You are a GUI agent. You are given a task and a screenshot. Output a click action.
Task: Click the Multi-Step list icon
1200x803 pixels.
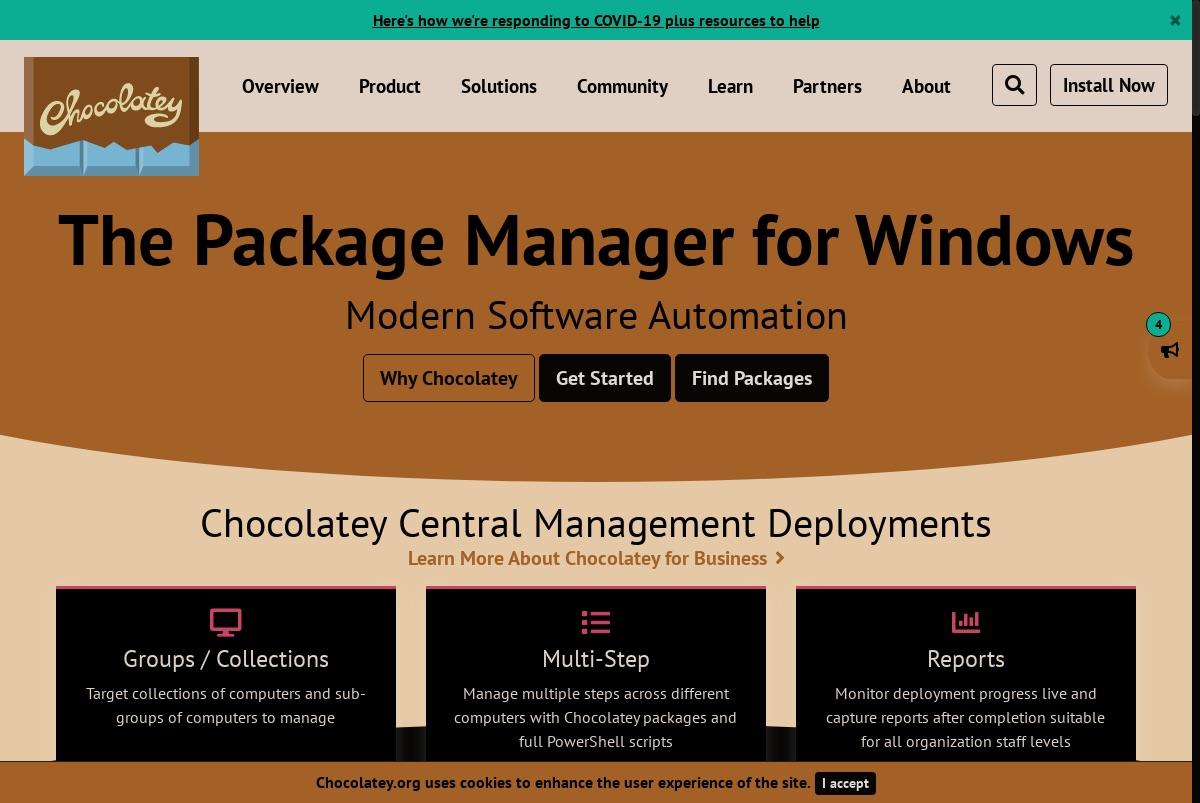[x=596, y=622]
